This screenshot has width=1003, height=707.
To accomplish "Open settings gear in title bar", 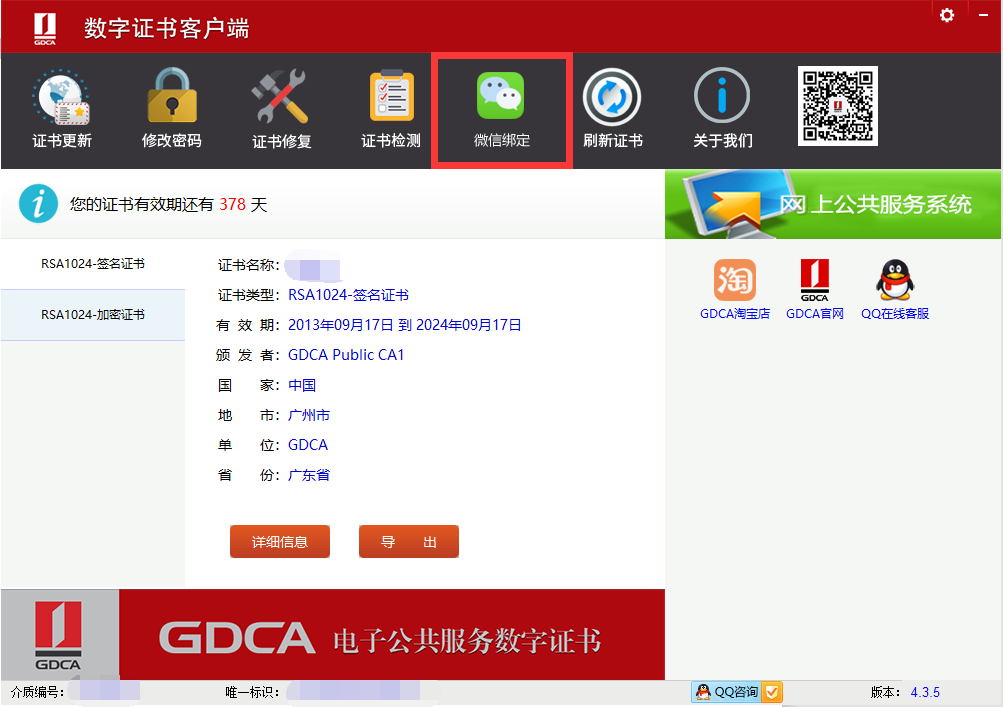I will tap(947, 15).
